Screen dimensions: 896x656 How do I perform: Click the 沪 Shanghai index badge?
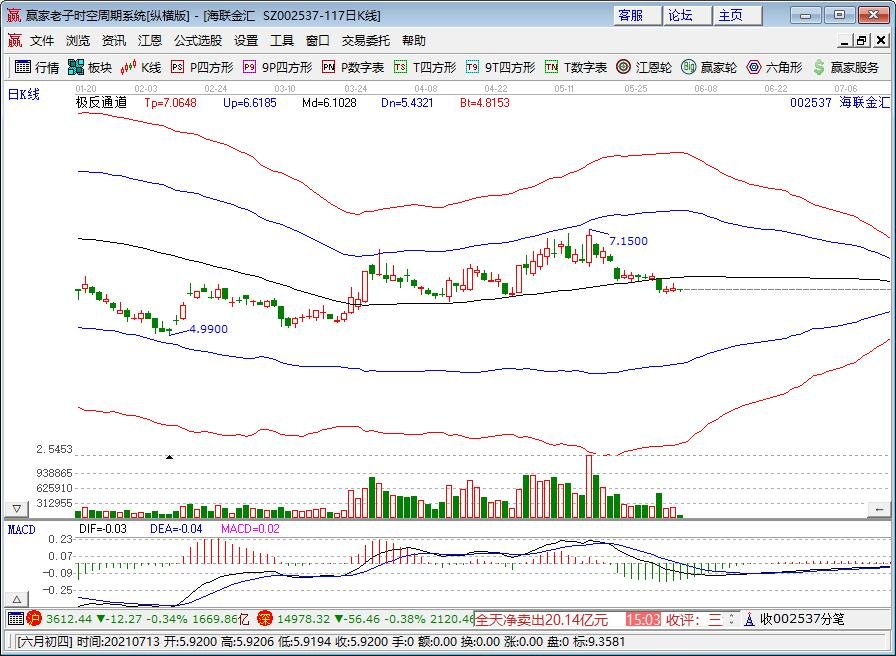(x=35, y=618)
